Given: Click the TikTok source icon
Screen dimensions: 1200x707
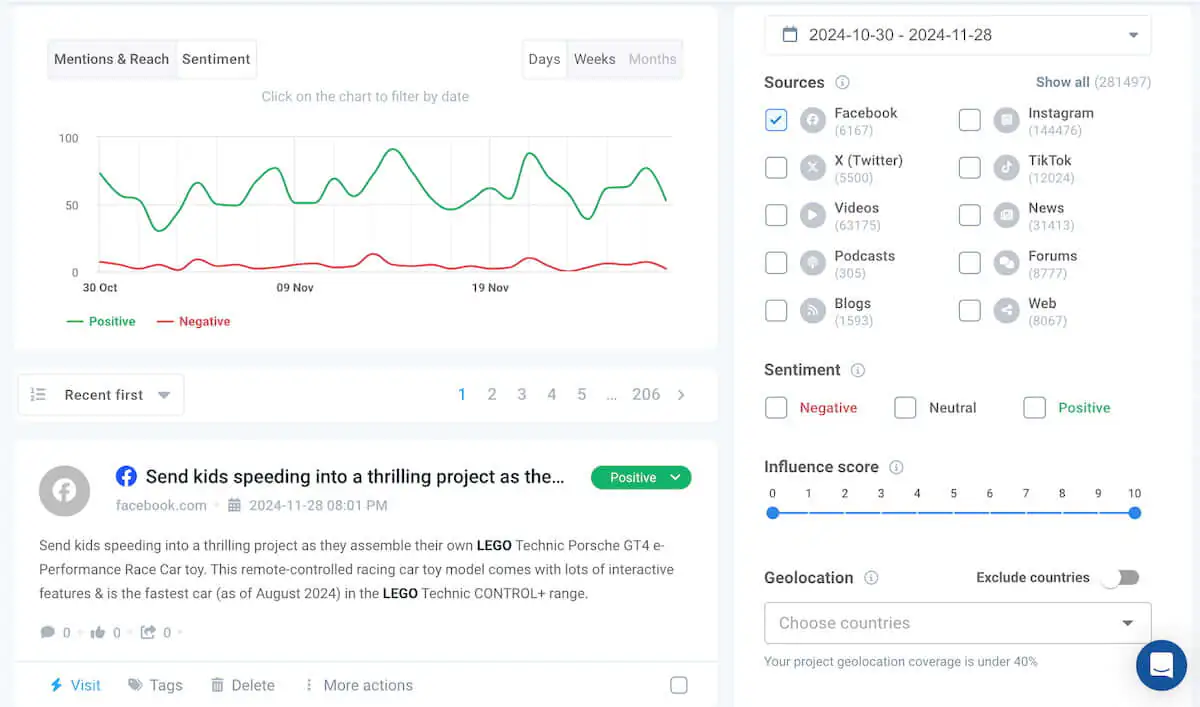Looking at the screenshot, I should tap(1006, 167).
